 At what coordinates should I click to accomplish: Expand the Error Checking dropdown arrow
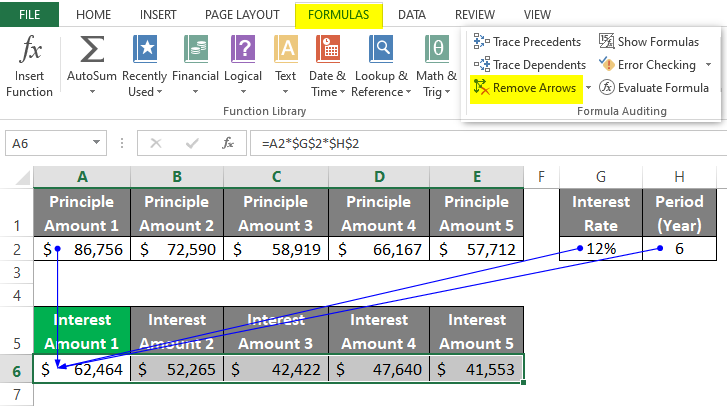(708, 65)
